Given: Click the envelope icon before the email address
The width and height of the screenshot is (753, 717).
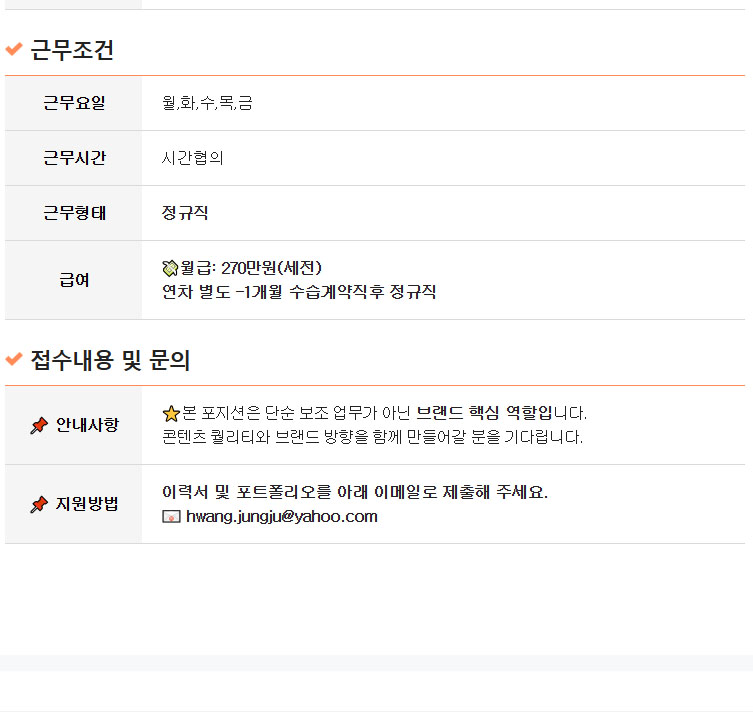Looking at the screenshot, I should click(x=171, y=517).
